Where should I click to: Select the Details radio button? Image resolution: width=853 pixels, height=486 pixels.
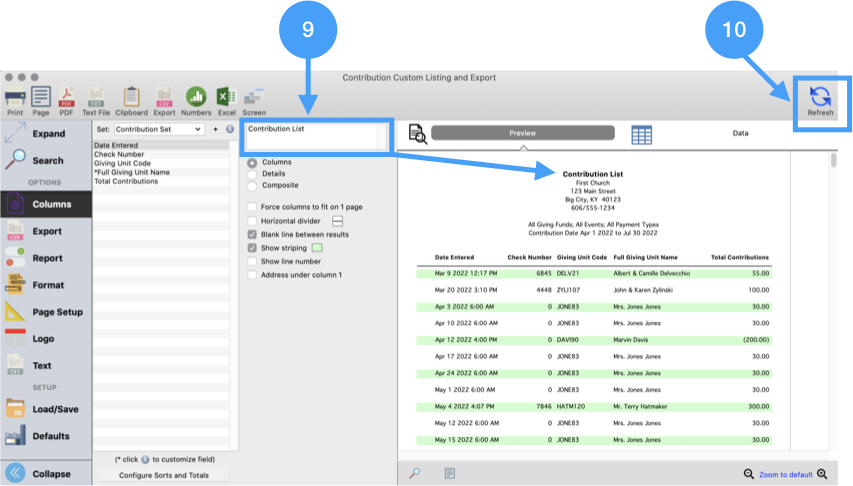click(252, 174)
